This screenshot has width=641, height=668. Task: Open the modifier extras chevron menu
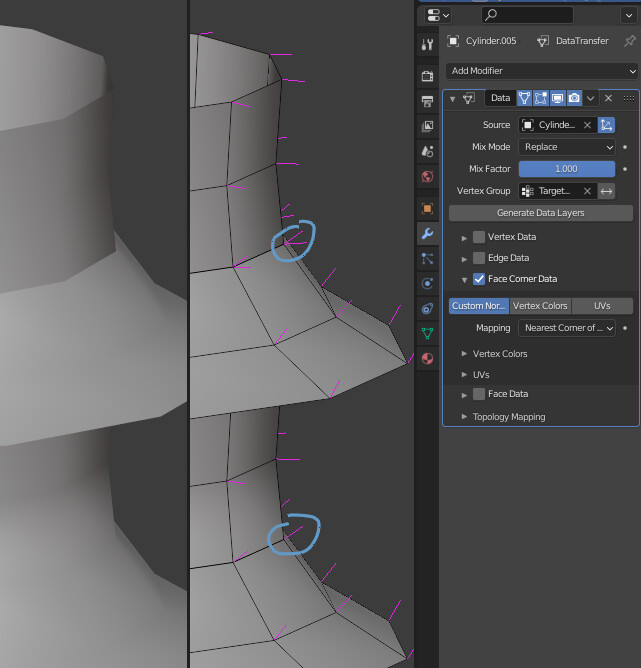click(590, 98)
